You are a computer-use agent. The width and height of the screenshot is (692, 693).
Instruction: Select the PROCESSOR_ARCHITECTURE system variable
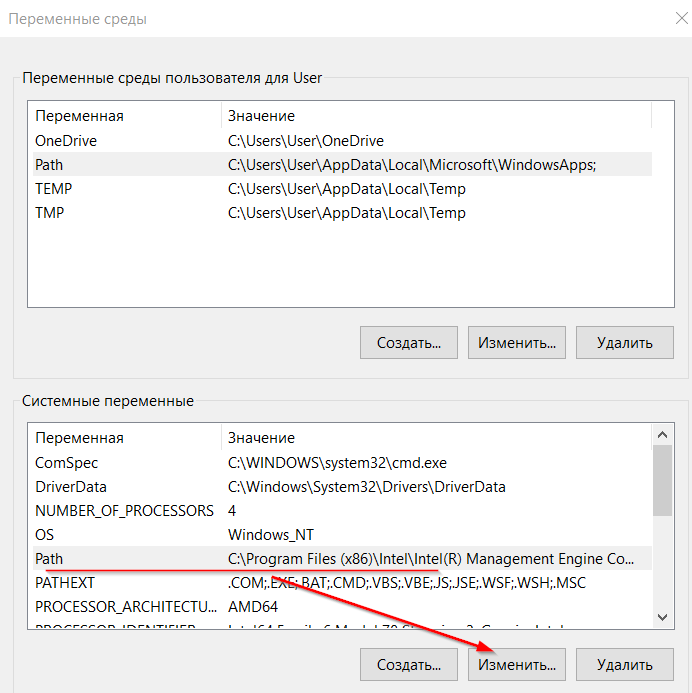126,606
